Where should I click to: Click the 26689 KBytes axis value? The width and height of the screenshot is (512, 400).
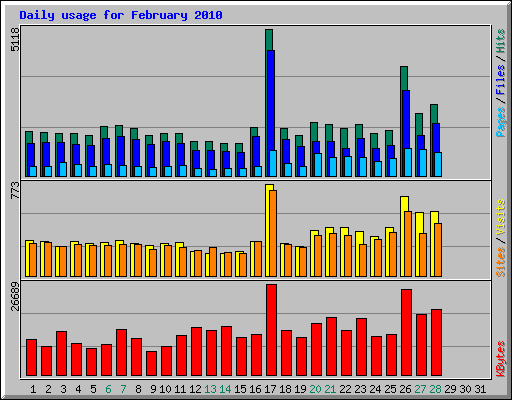[15, 296]
